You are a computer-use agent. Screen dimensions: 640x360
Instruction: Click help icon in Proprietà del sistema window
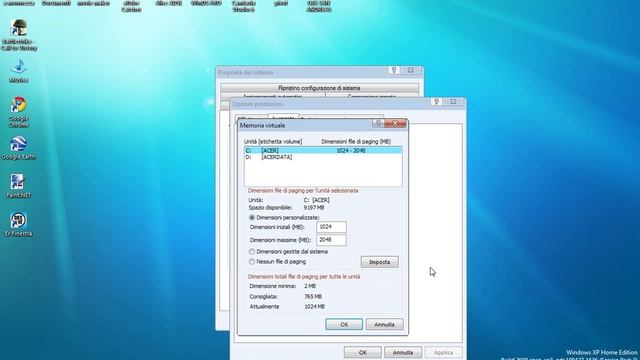pos(394,70)
